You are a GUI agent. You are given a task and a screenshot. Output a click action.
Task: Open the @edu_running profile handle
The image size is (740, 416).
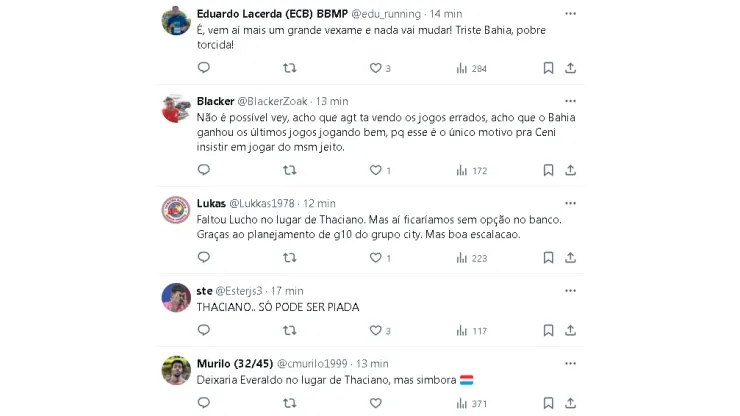tap(386, 14)
